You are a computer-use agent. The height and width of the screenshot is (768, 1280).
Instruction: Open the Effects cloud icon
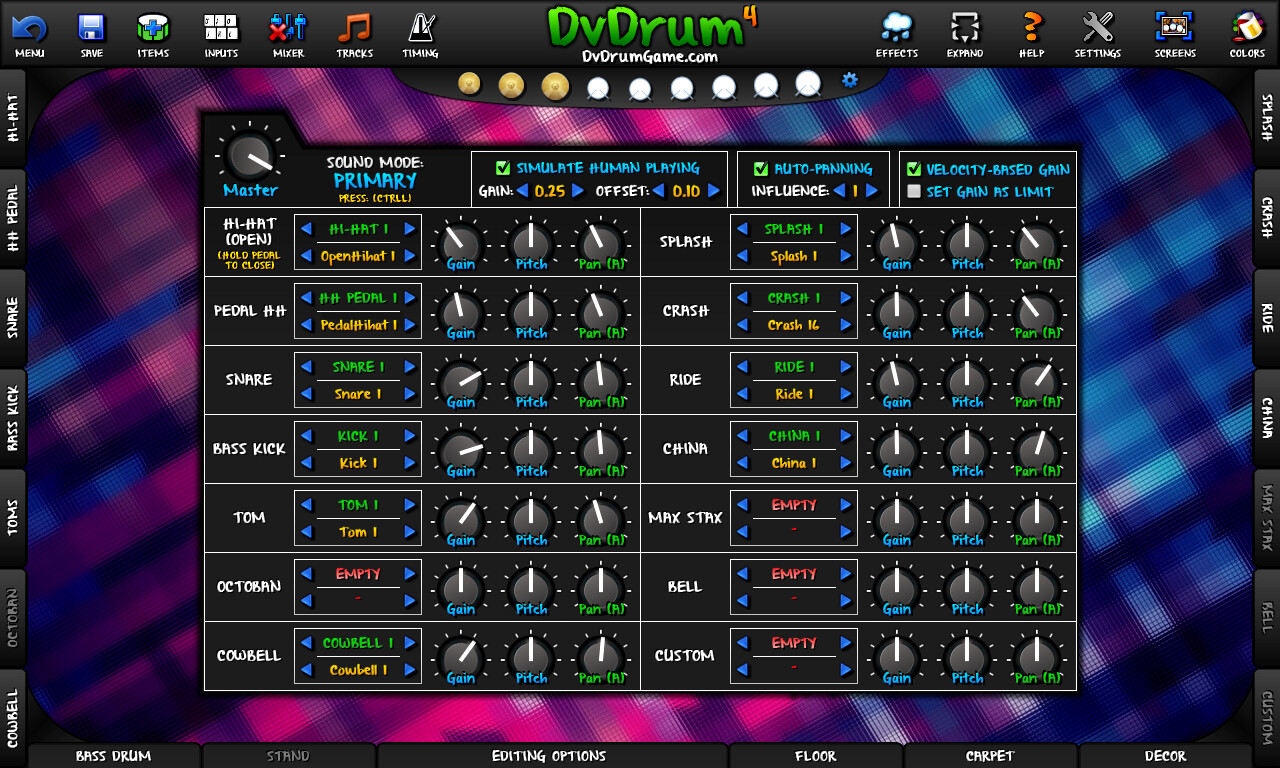(x=897, y=27)
